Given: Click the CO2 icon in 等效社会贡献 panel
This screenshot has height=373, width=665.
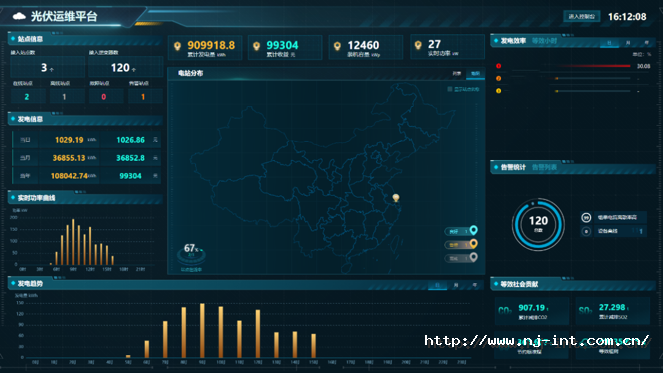Looking at the screenshot, I should point(504,311).
